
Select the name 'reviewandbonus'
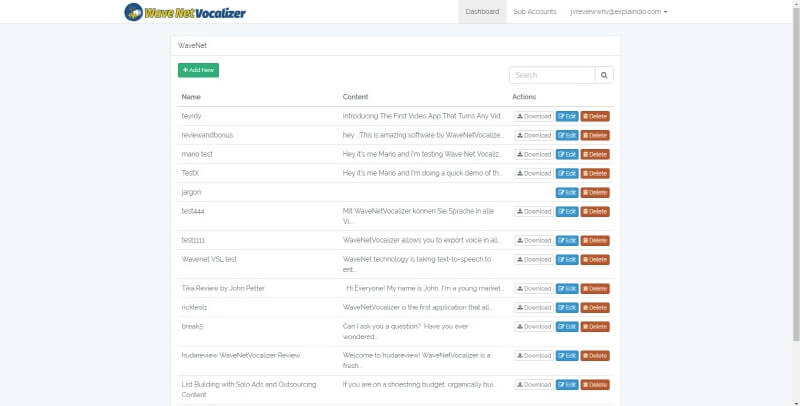coord(207,135)
